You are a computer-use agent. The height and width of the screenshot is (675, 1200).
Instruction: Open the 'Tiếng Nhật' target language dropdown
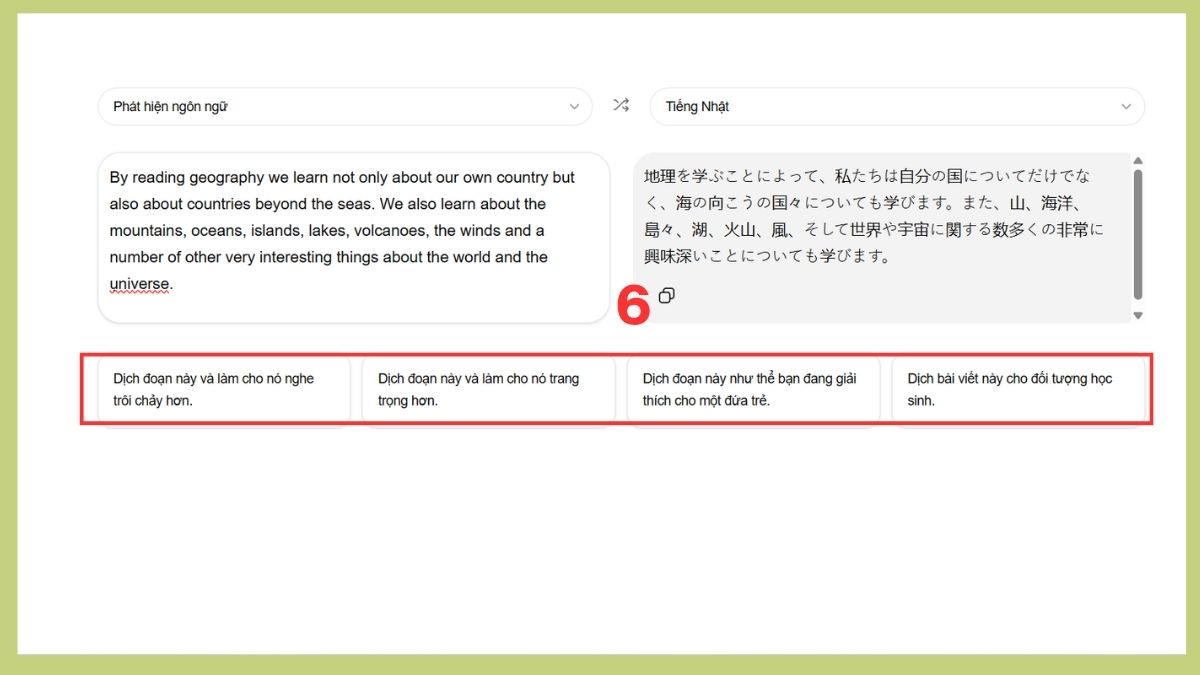point(897,106)
